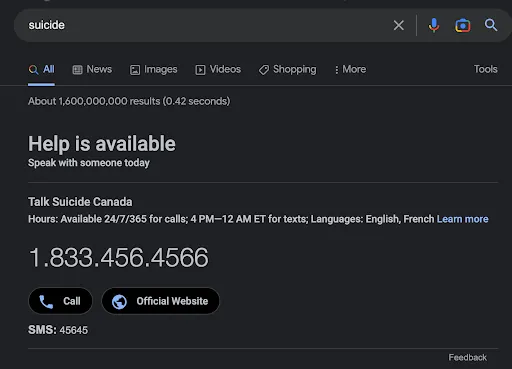Click the results count text
512x369 pixels.
[129, 101]
